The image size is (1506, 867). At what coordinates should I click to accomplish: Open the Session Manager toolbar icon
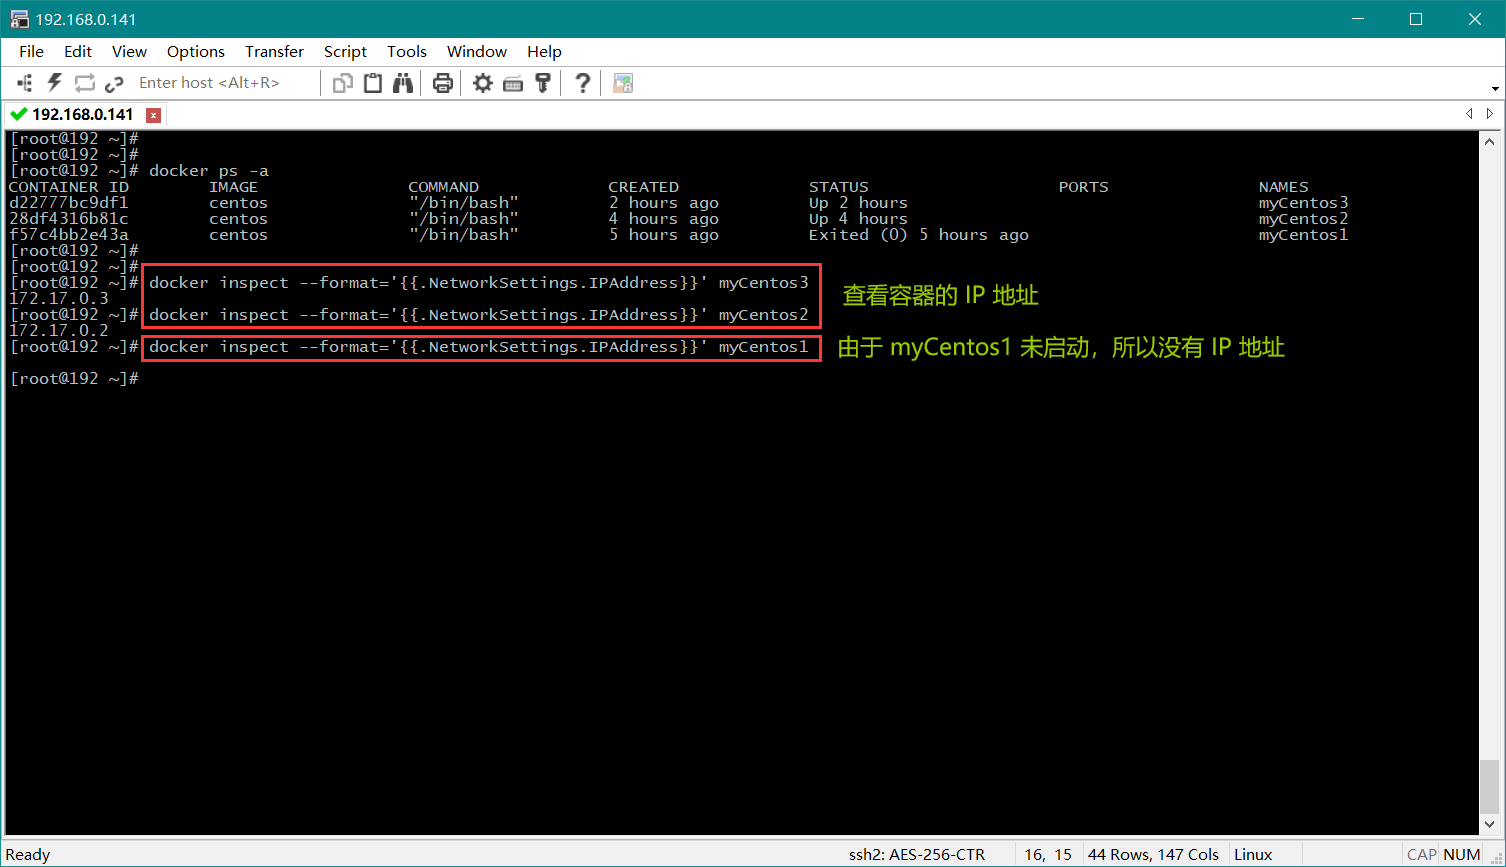pos(25,83)
